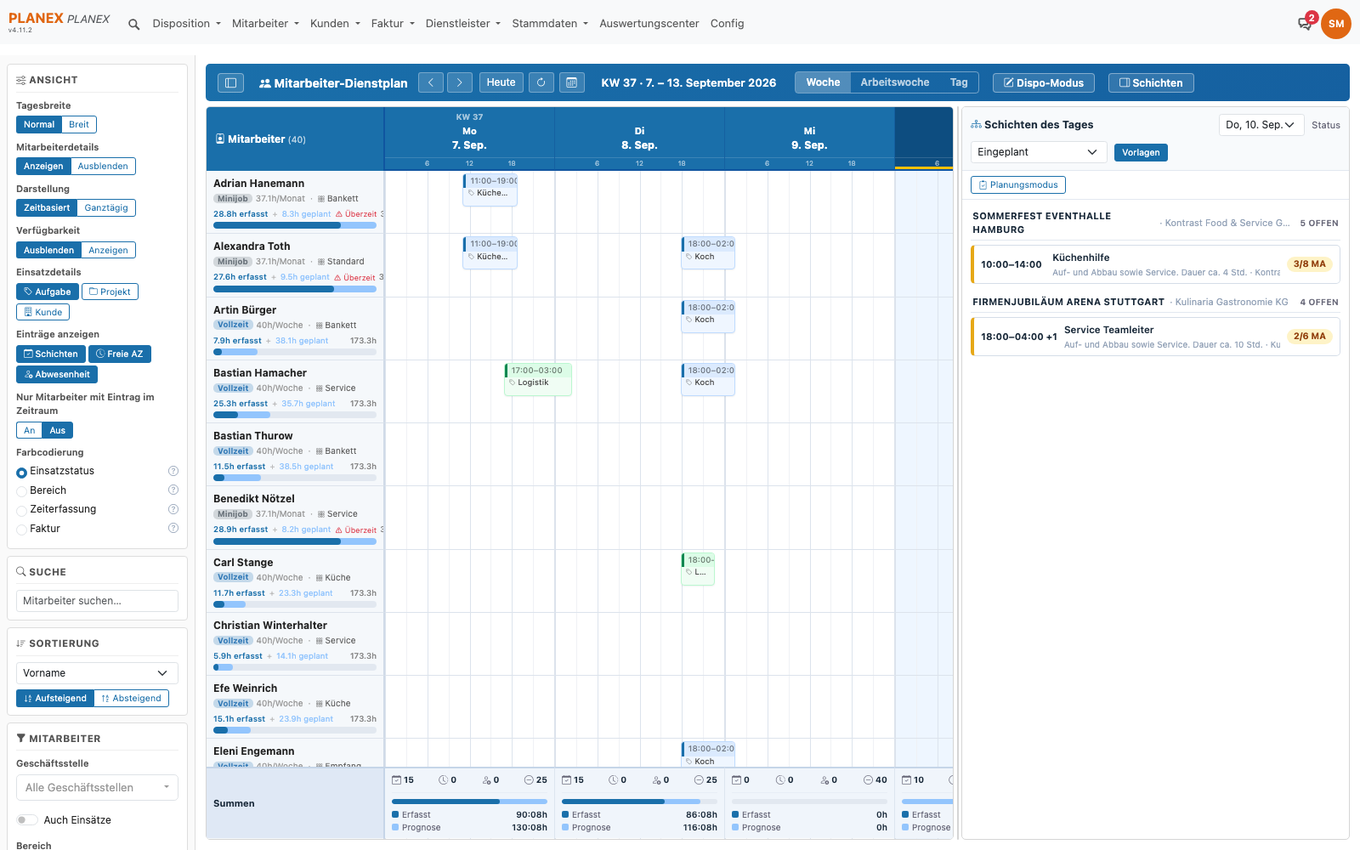Select the Bereich color coding radio
1360x850 pixels.
(x=22, y=491)
